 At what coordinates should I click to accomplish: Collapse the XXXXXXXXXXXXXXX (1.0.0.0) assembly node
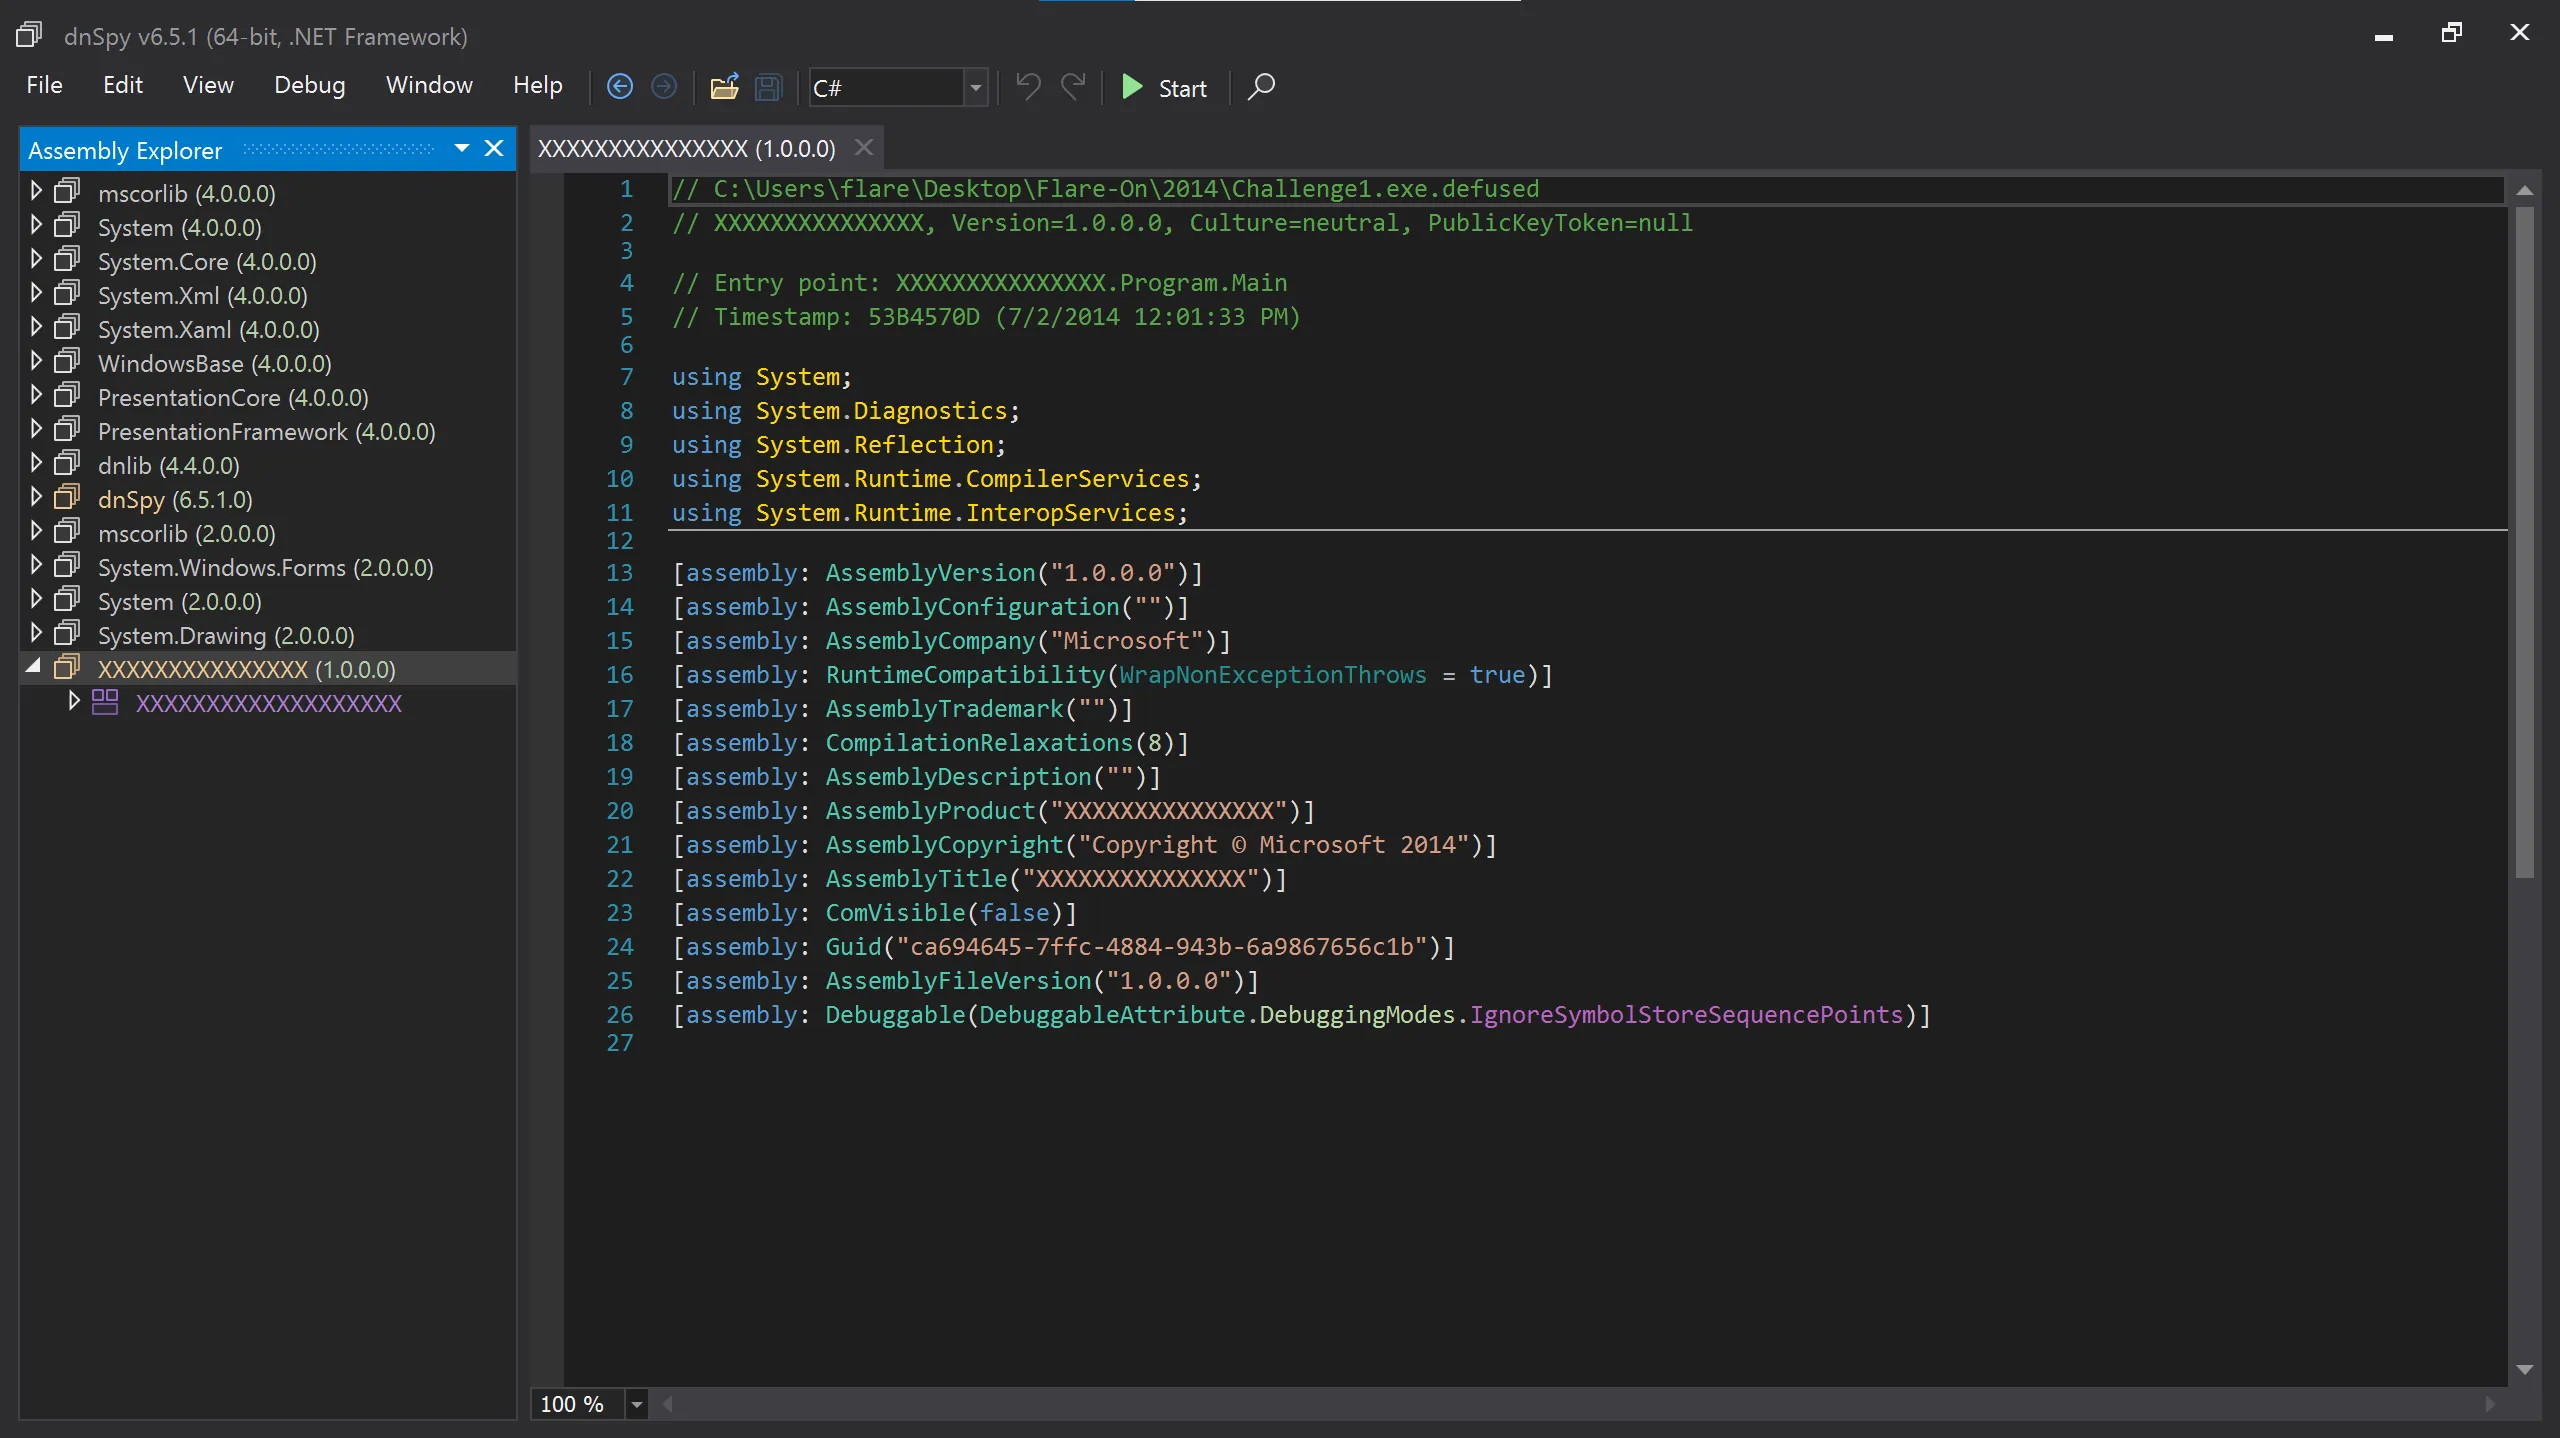pos(34,666)
